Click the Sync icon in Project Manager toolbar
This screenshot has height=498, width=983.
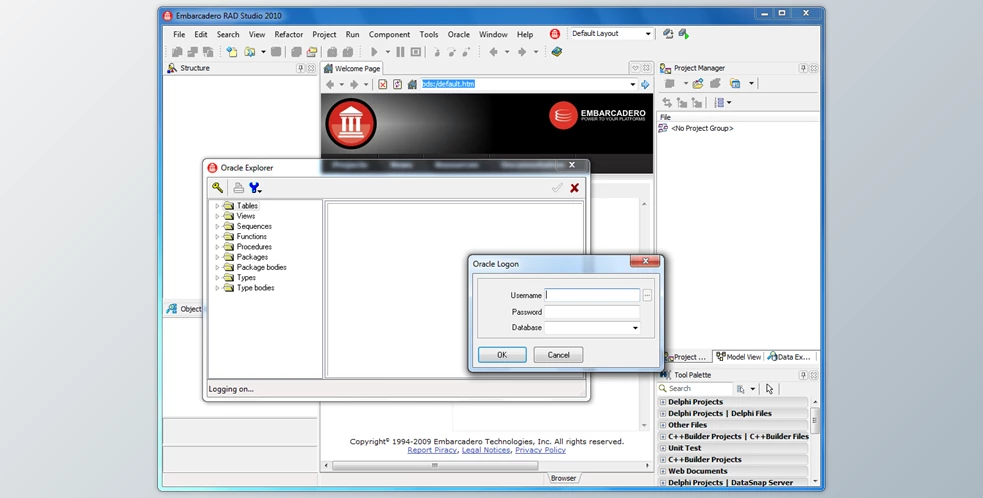pyautogui.click(x=667, y=102)
